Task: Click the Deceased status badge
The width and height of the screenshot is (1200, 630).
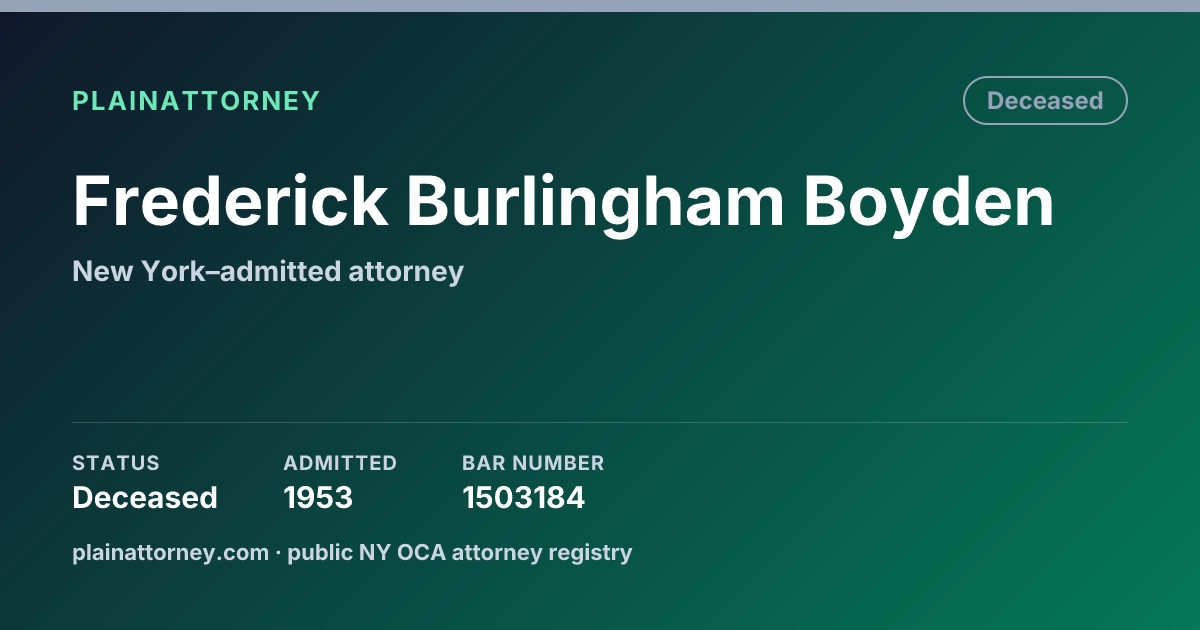Action: pyautogui.click(x=1045, y=101)
